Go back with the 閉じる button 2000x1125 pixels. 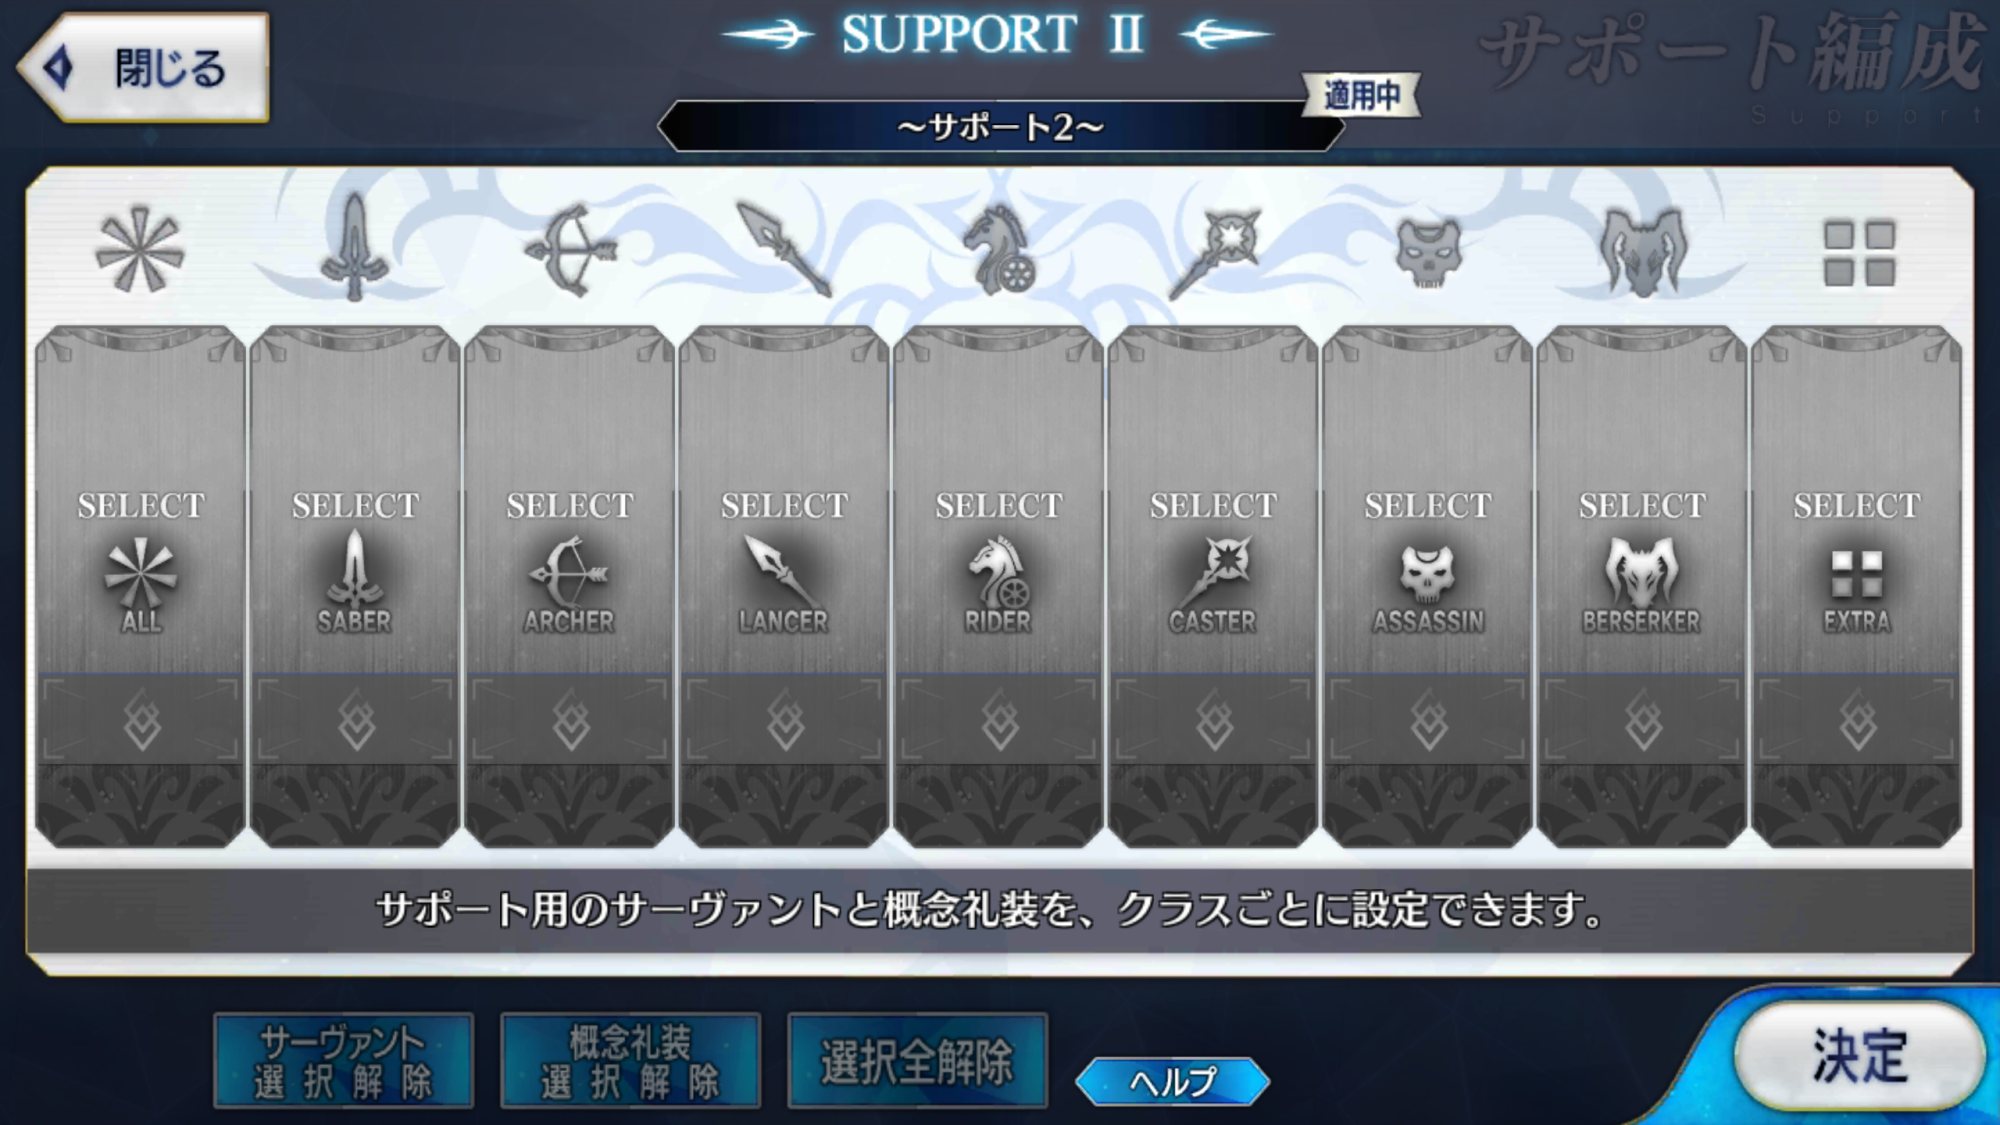point(144,68)
